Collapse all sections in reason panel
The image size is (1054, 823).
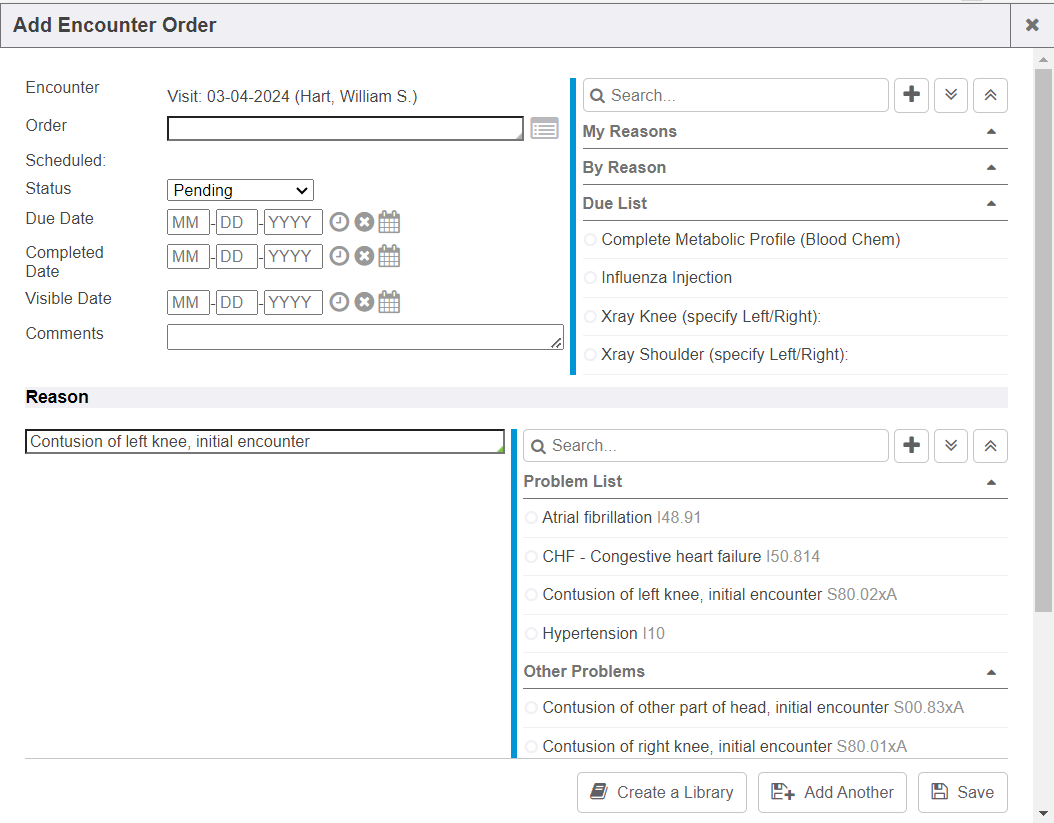(x=990, y=446)
